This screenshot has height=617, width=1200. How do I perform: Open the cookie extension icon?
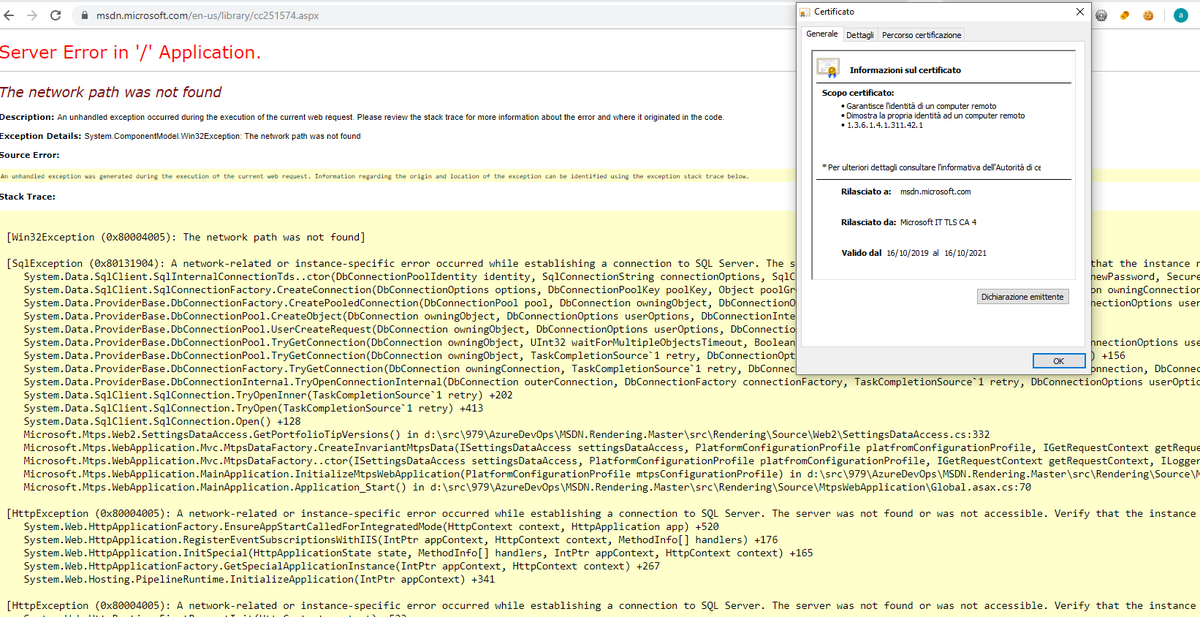(1149, 15)
